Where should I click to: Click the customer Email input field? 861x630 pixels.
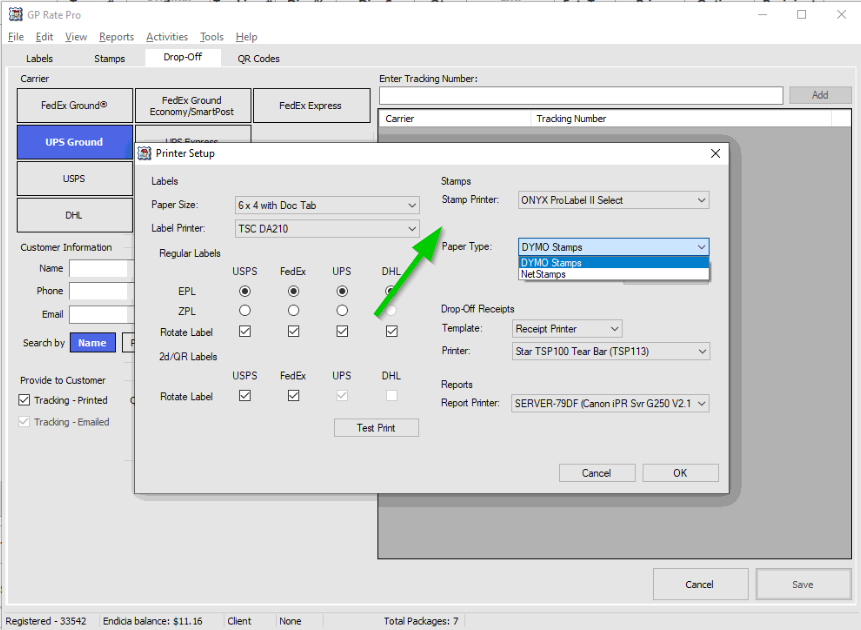pyautogui.click(x=102, y=315)
